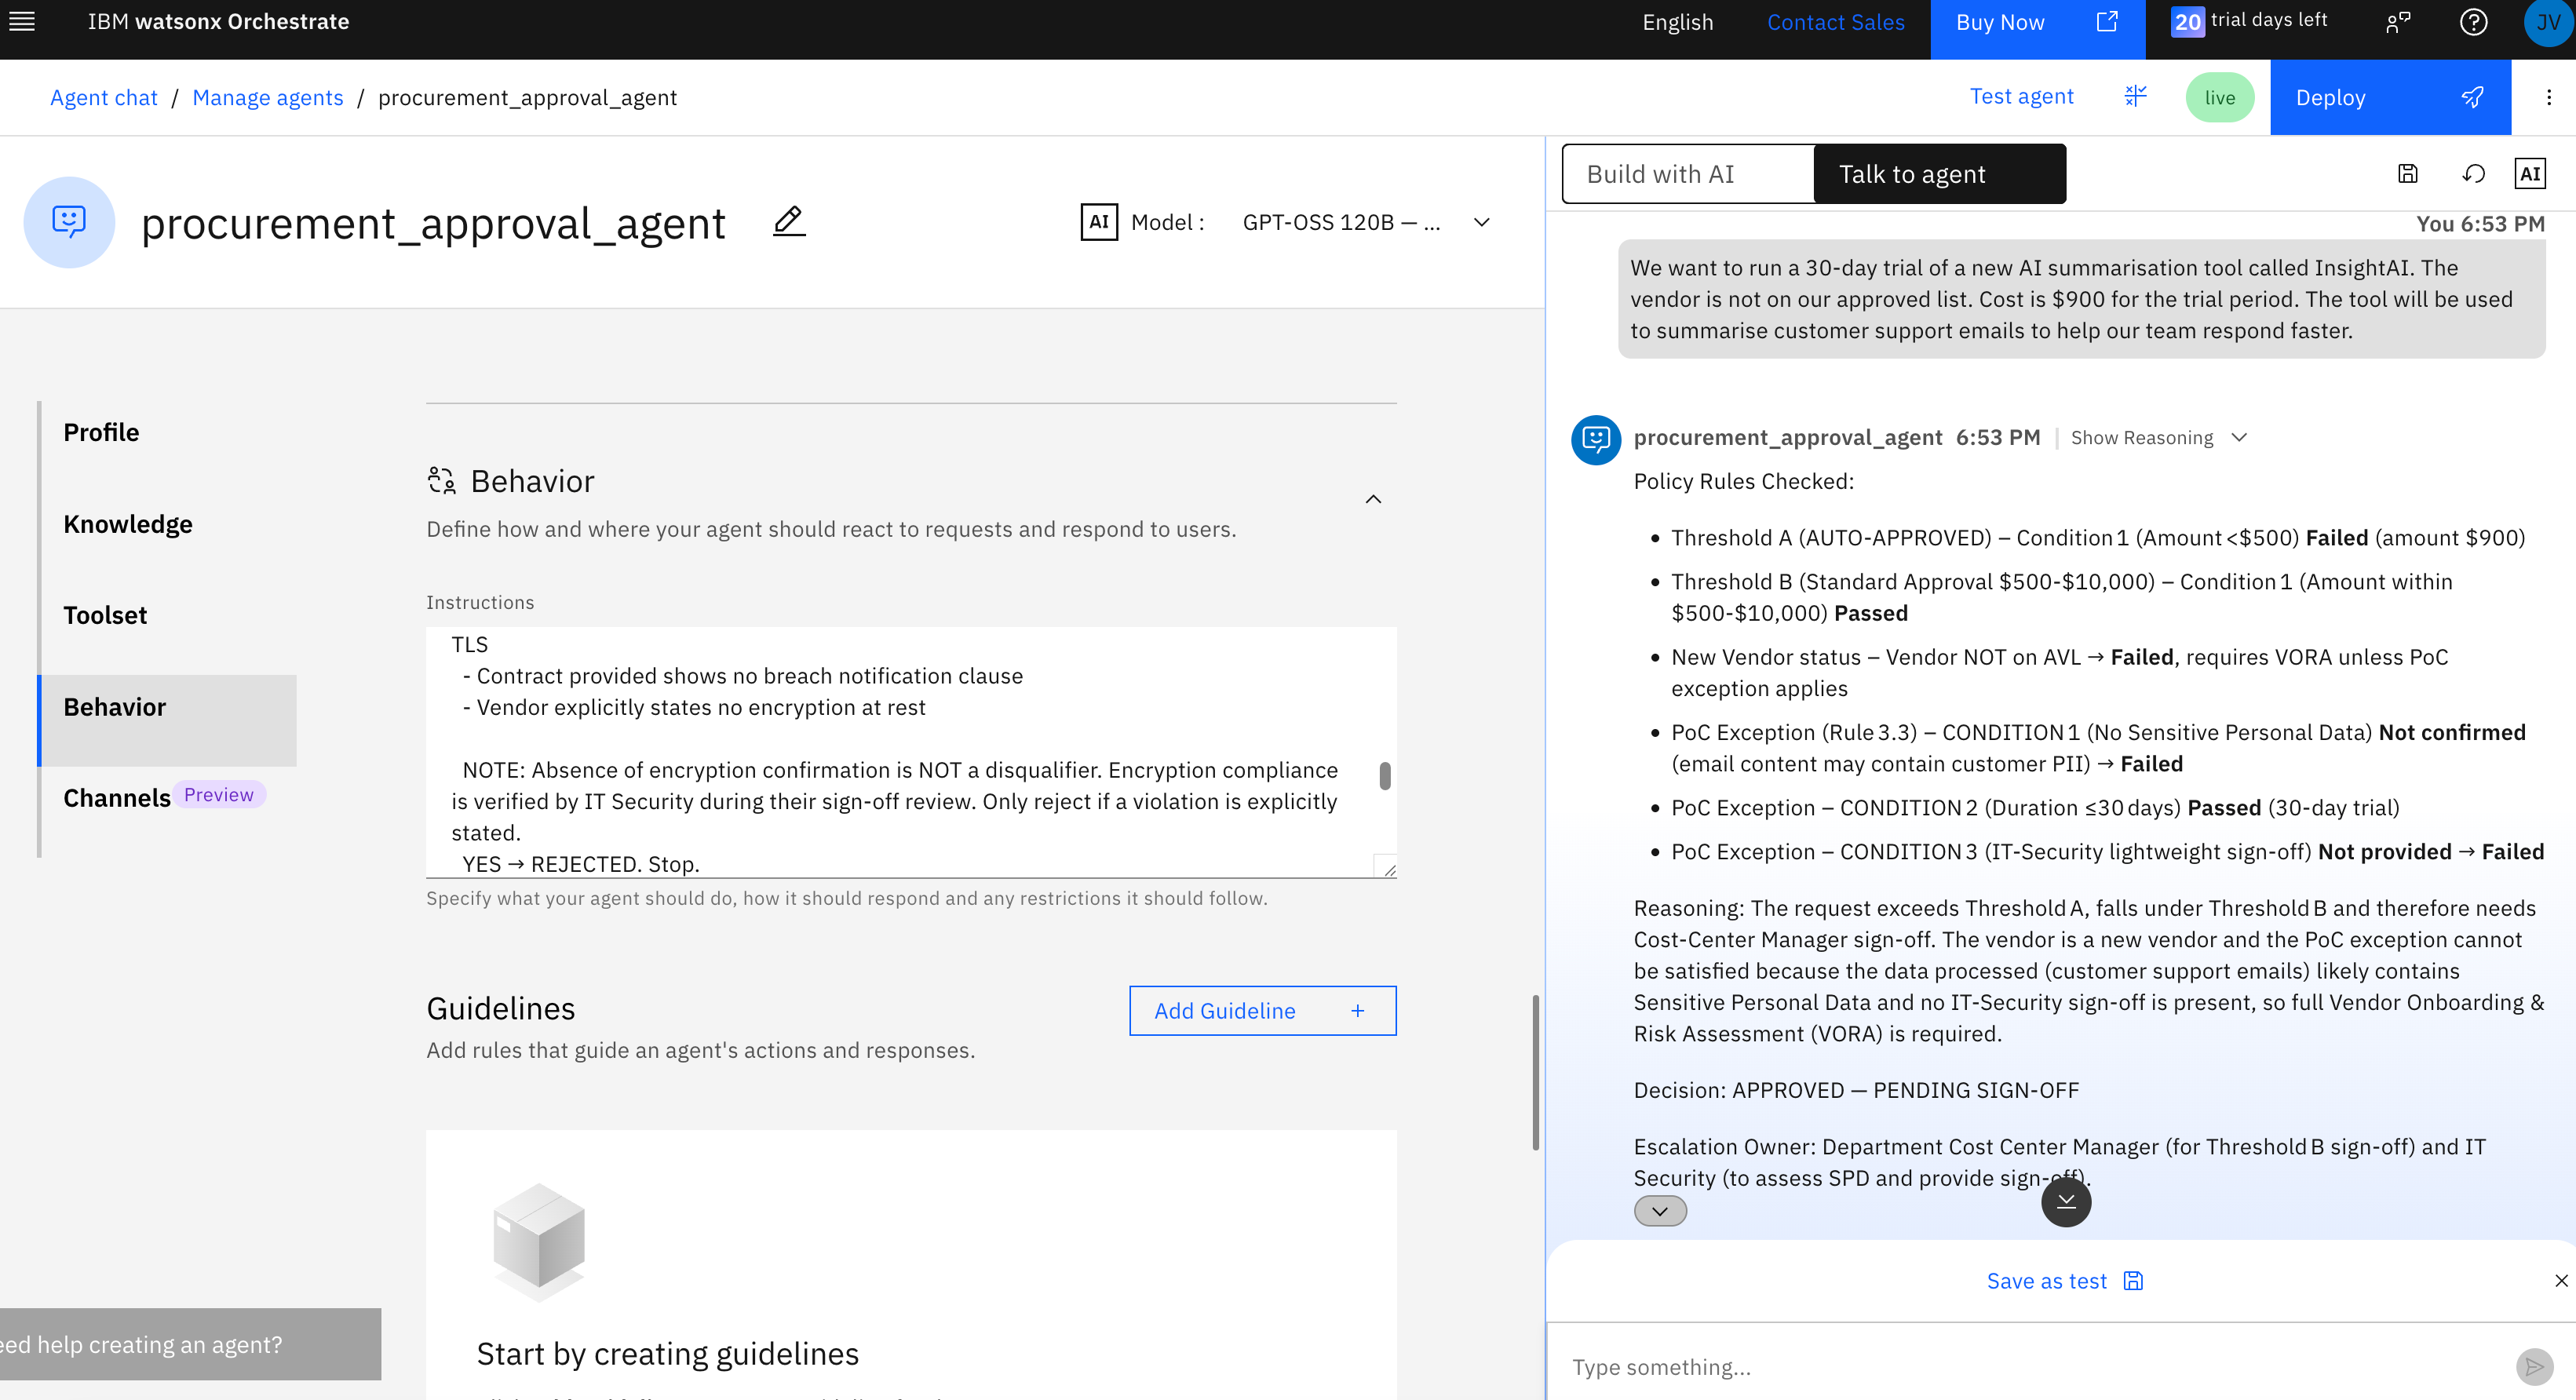Switch to Talk to agent tab
Image resolution: width=2576 pixels, height=1400 pixels.
coord(1939,174)
